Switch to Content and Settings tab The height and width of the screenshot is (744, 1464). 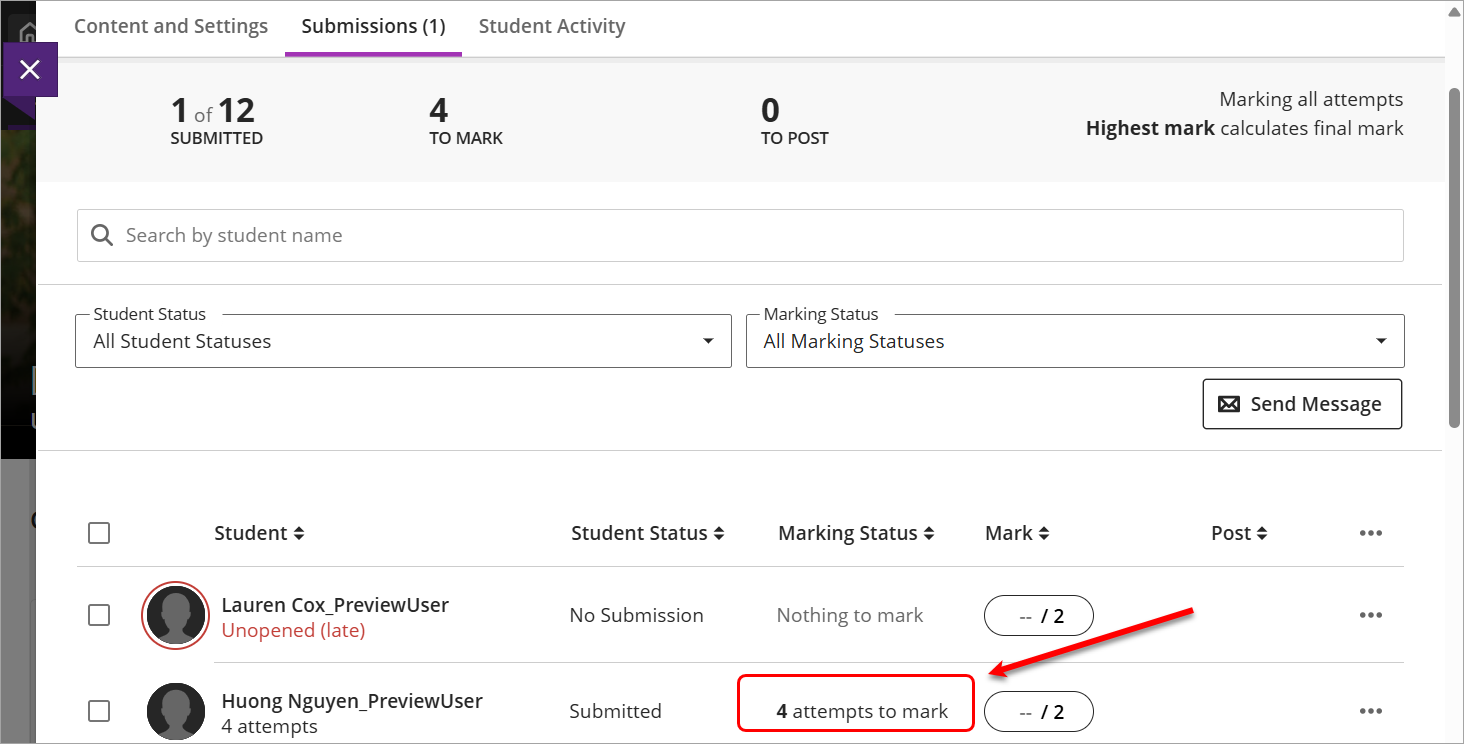[171, 27]
